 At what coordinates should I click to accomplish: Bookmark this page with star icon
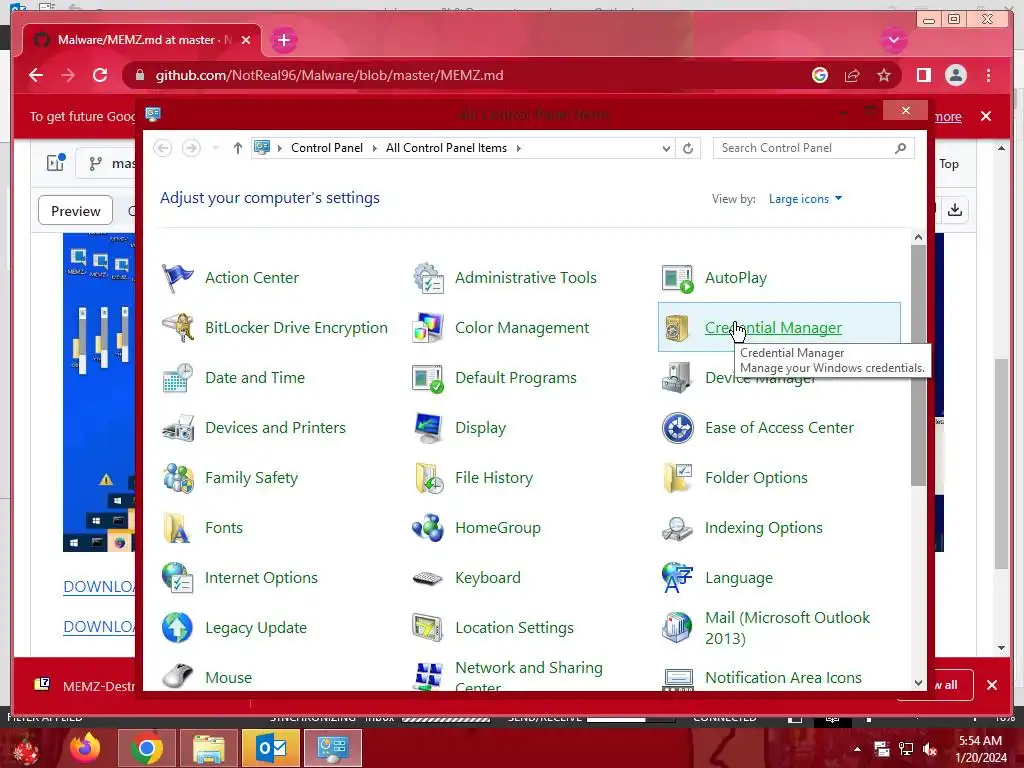tap(884, 75)
